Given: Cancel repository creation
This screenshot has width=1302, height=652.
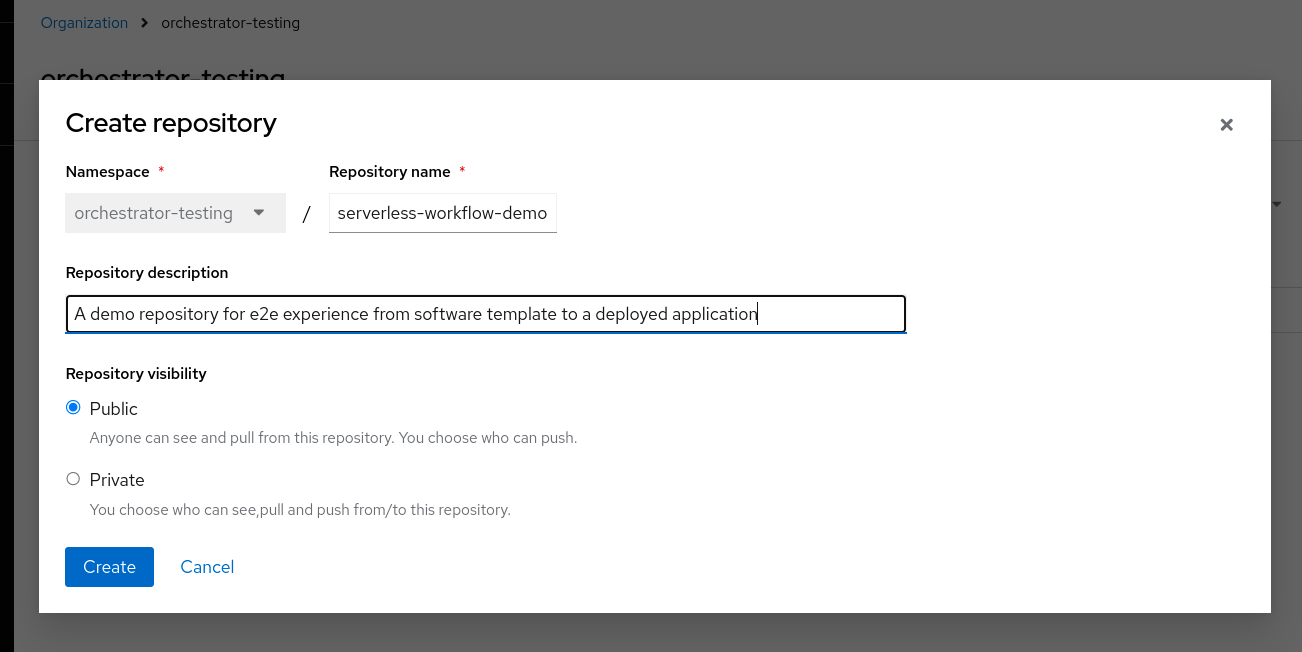Looking at the screenshot, I should point(207,567).
